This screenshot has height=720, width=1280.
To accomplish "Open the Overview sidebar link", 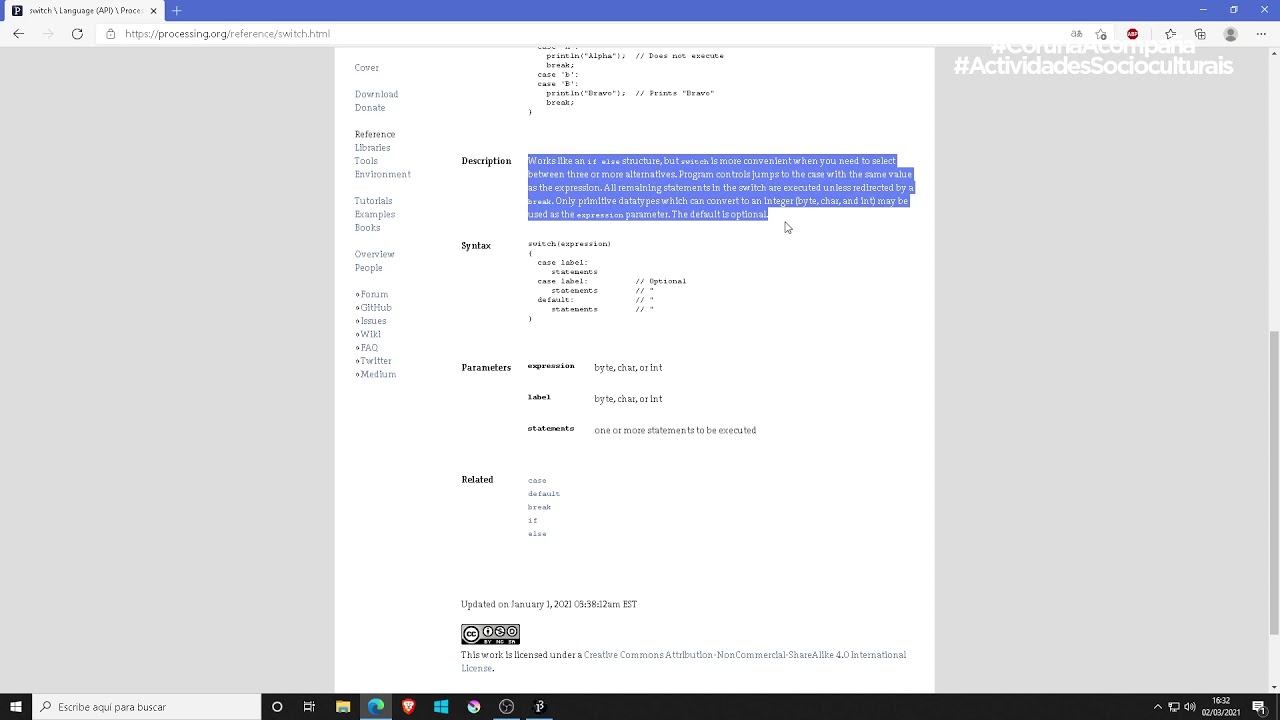I will coord(374,254).
